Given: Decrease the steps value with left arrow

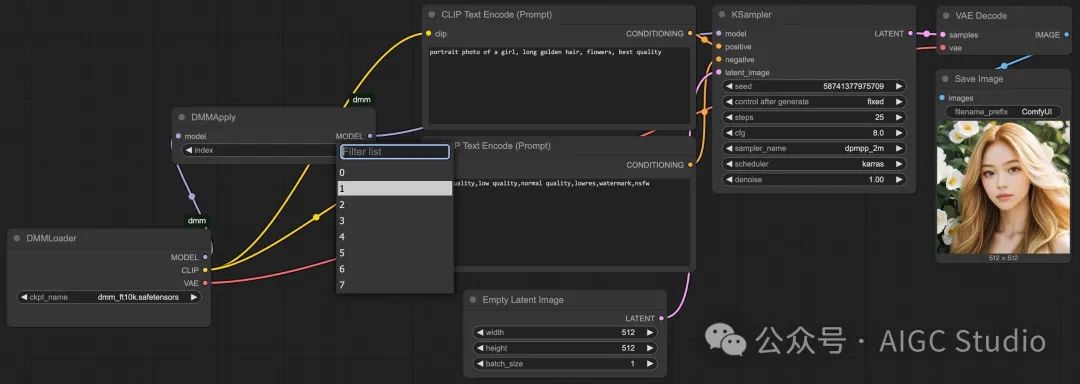Looking at the screenshot, I should [x=729, y=118].
